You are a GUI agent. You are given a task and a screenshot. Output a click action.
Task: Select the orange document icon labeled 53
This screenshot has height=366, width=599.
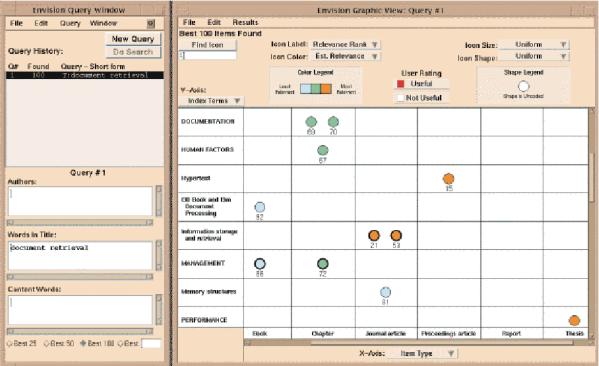396,235
